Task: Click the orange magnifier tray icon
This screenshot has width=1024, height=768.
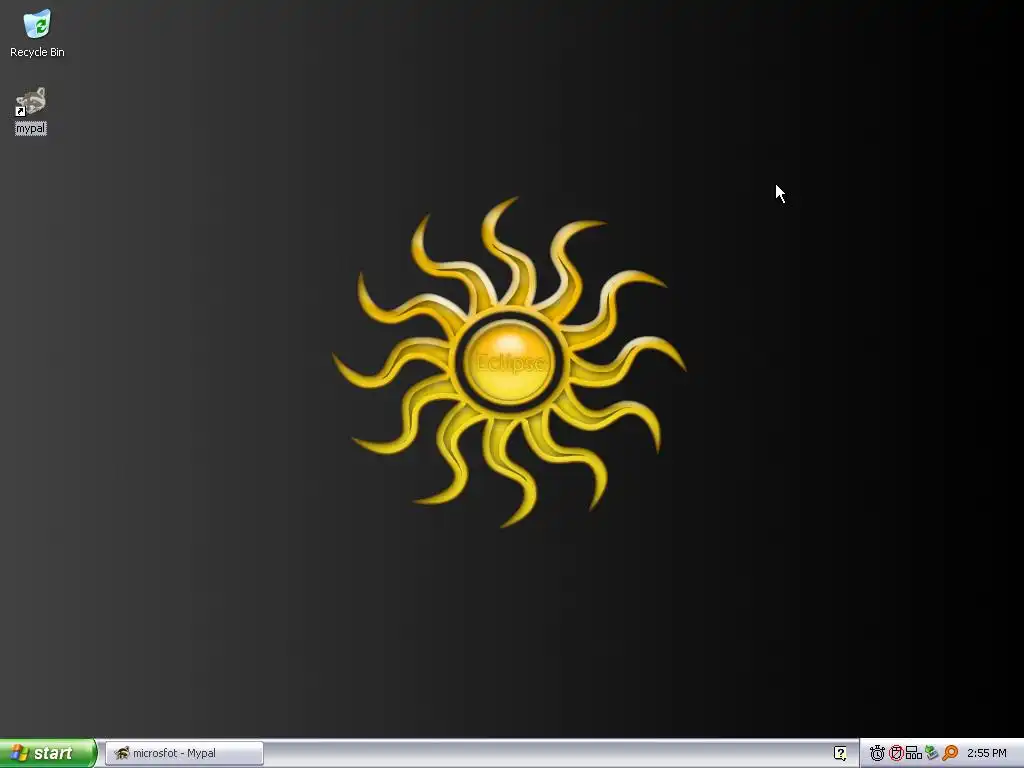Action: click(950, 753)
